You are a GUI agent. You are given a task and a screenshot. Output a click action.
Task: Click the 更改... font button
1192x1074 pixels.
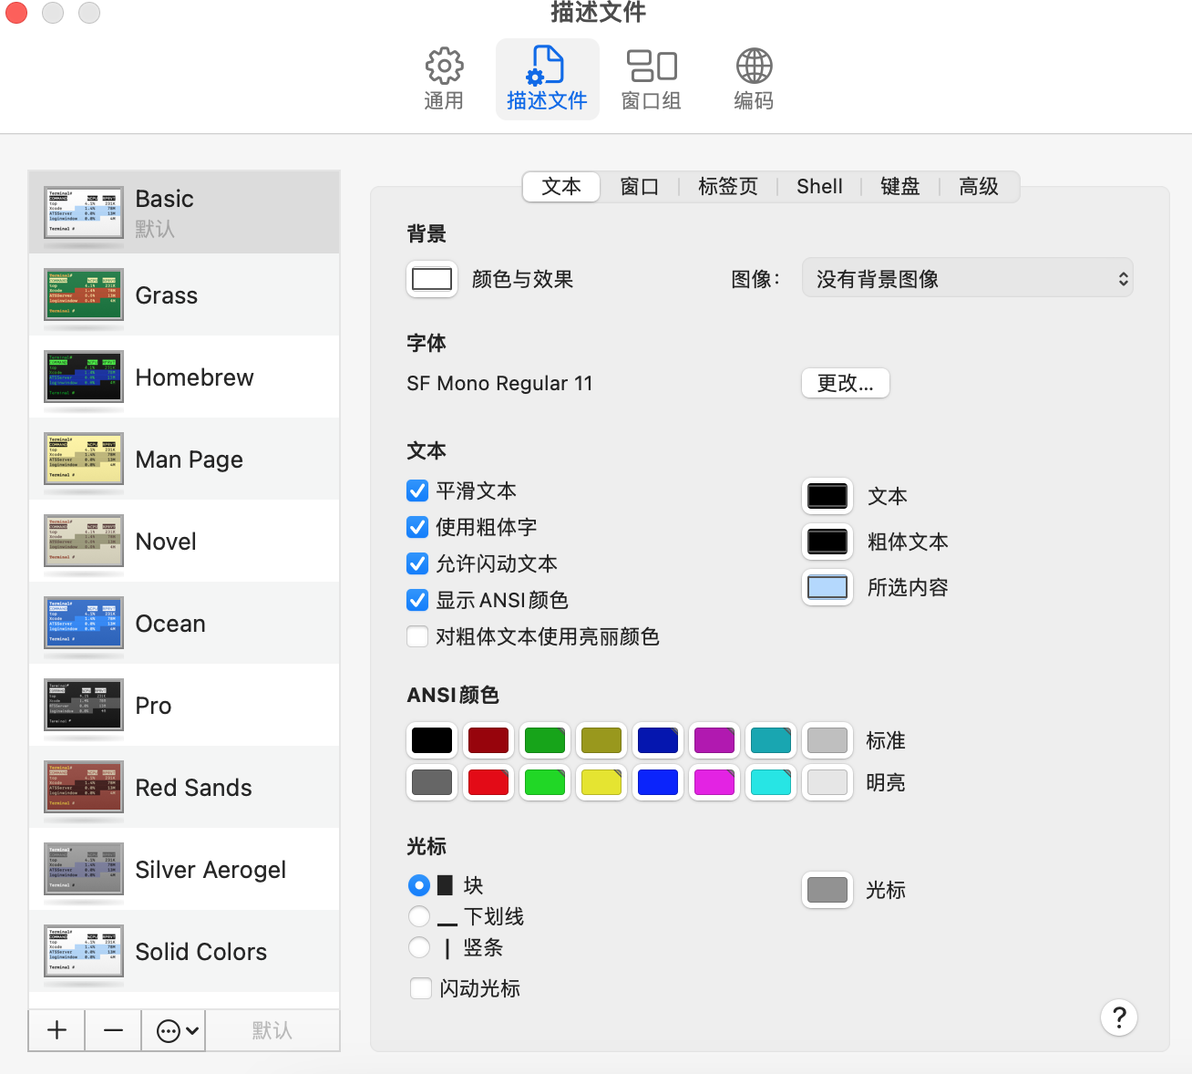pyautogui.click(x=845, y=382)
